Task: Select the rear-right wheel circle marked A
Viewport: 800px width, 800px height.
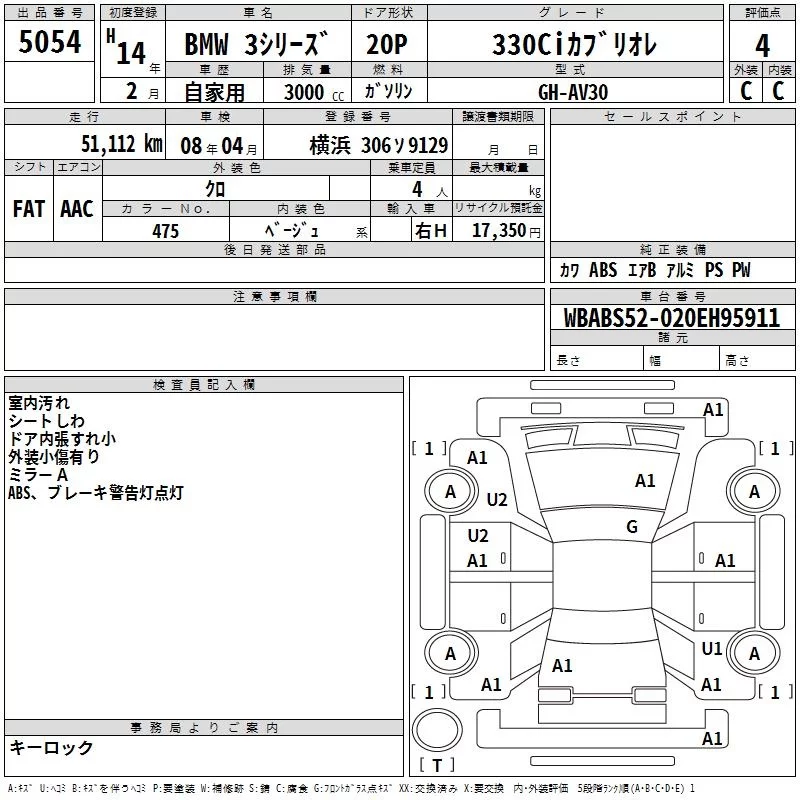Action: point(754,653)
